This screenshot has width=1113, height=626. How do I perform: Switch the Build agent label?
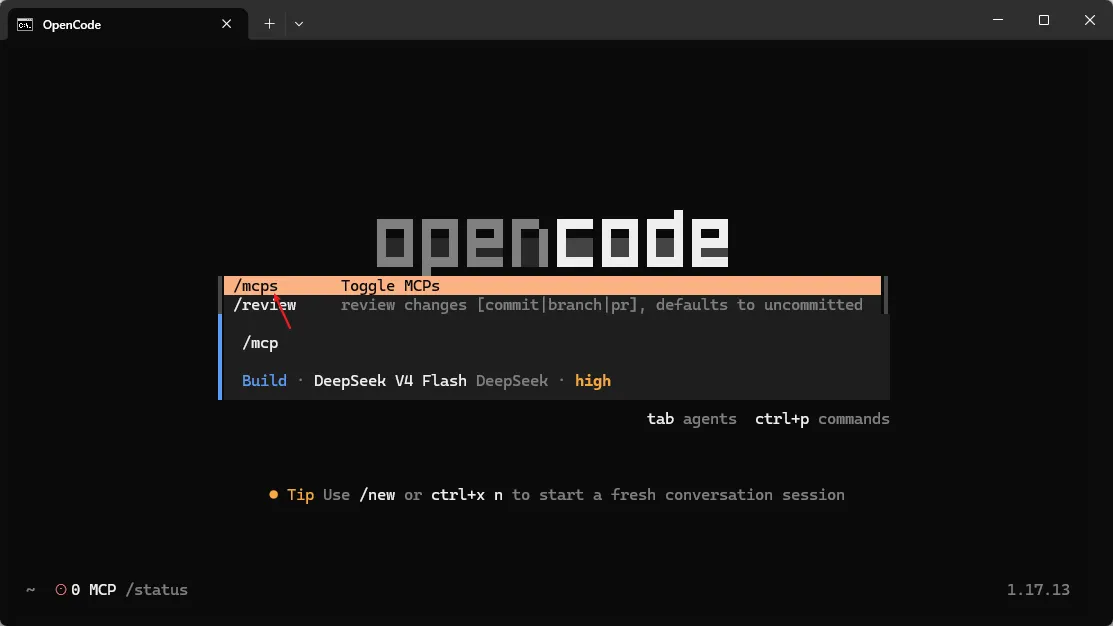(264, 380)
